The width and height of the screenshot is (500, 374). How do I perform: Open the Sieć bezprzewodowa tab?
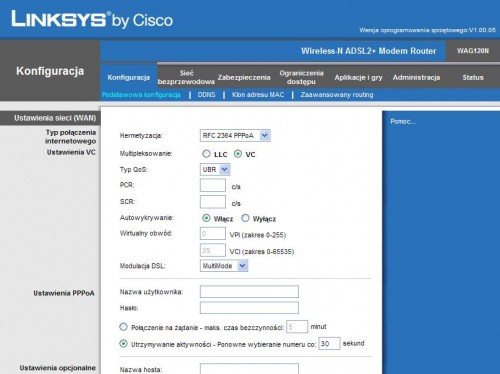tap(186, 77)
